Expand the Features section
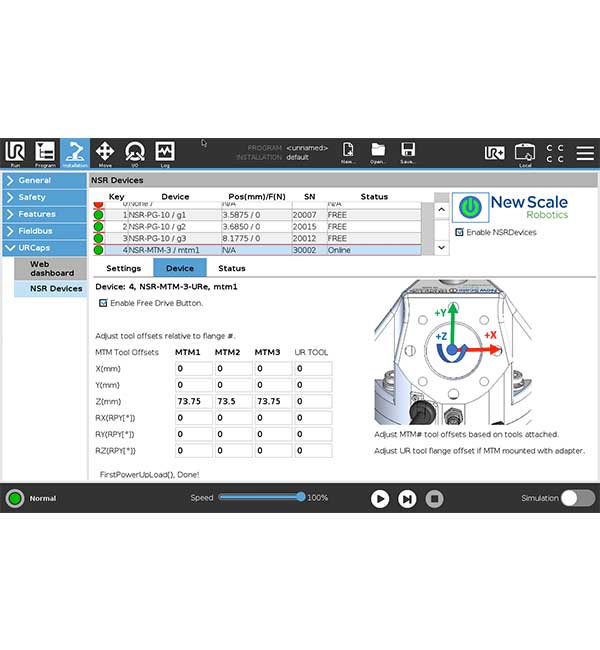This screenshot has width=600, height=650. pos(44,214)
